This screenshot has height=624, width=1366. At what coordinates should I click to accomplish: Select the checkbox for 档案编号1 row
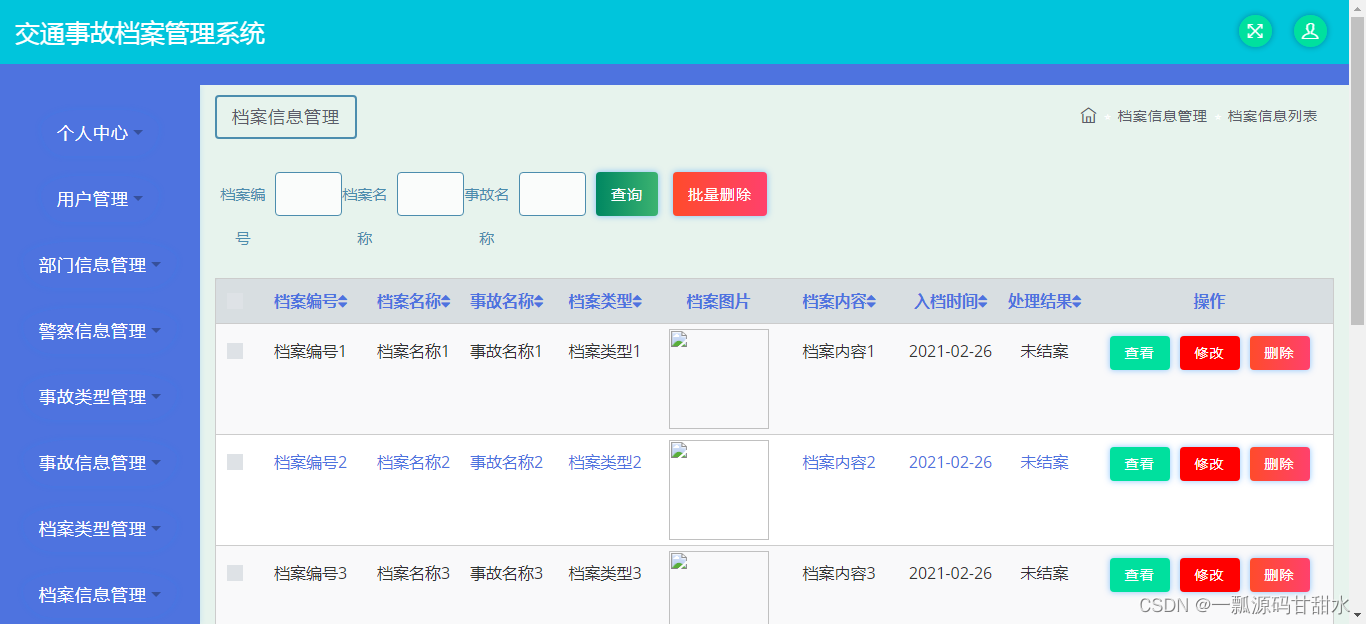point(237,352)
